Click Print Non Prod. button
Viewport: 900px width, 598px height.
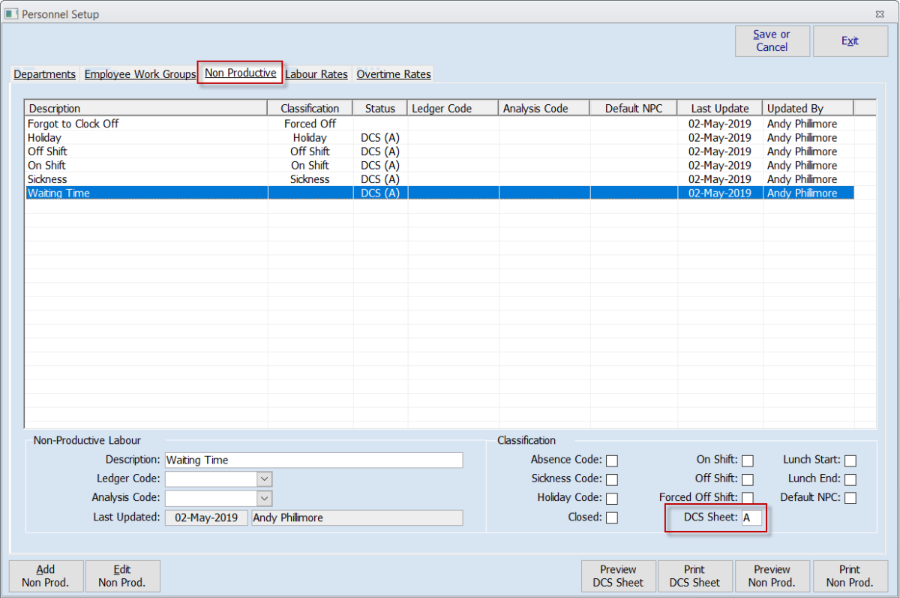[x=849, y=576]
